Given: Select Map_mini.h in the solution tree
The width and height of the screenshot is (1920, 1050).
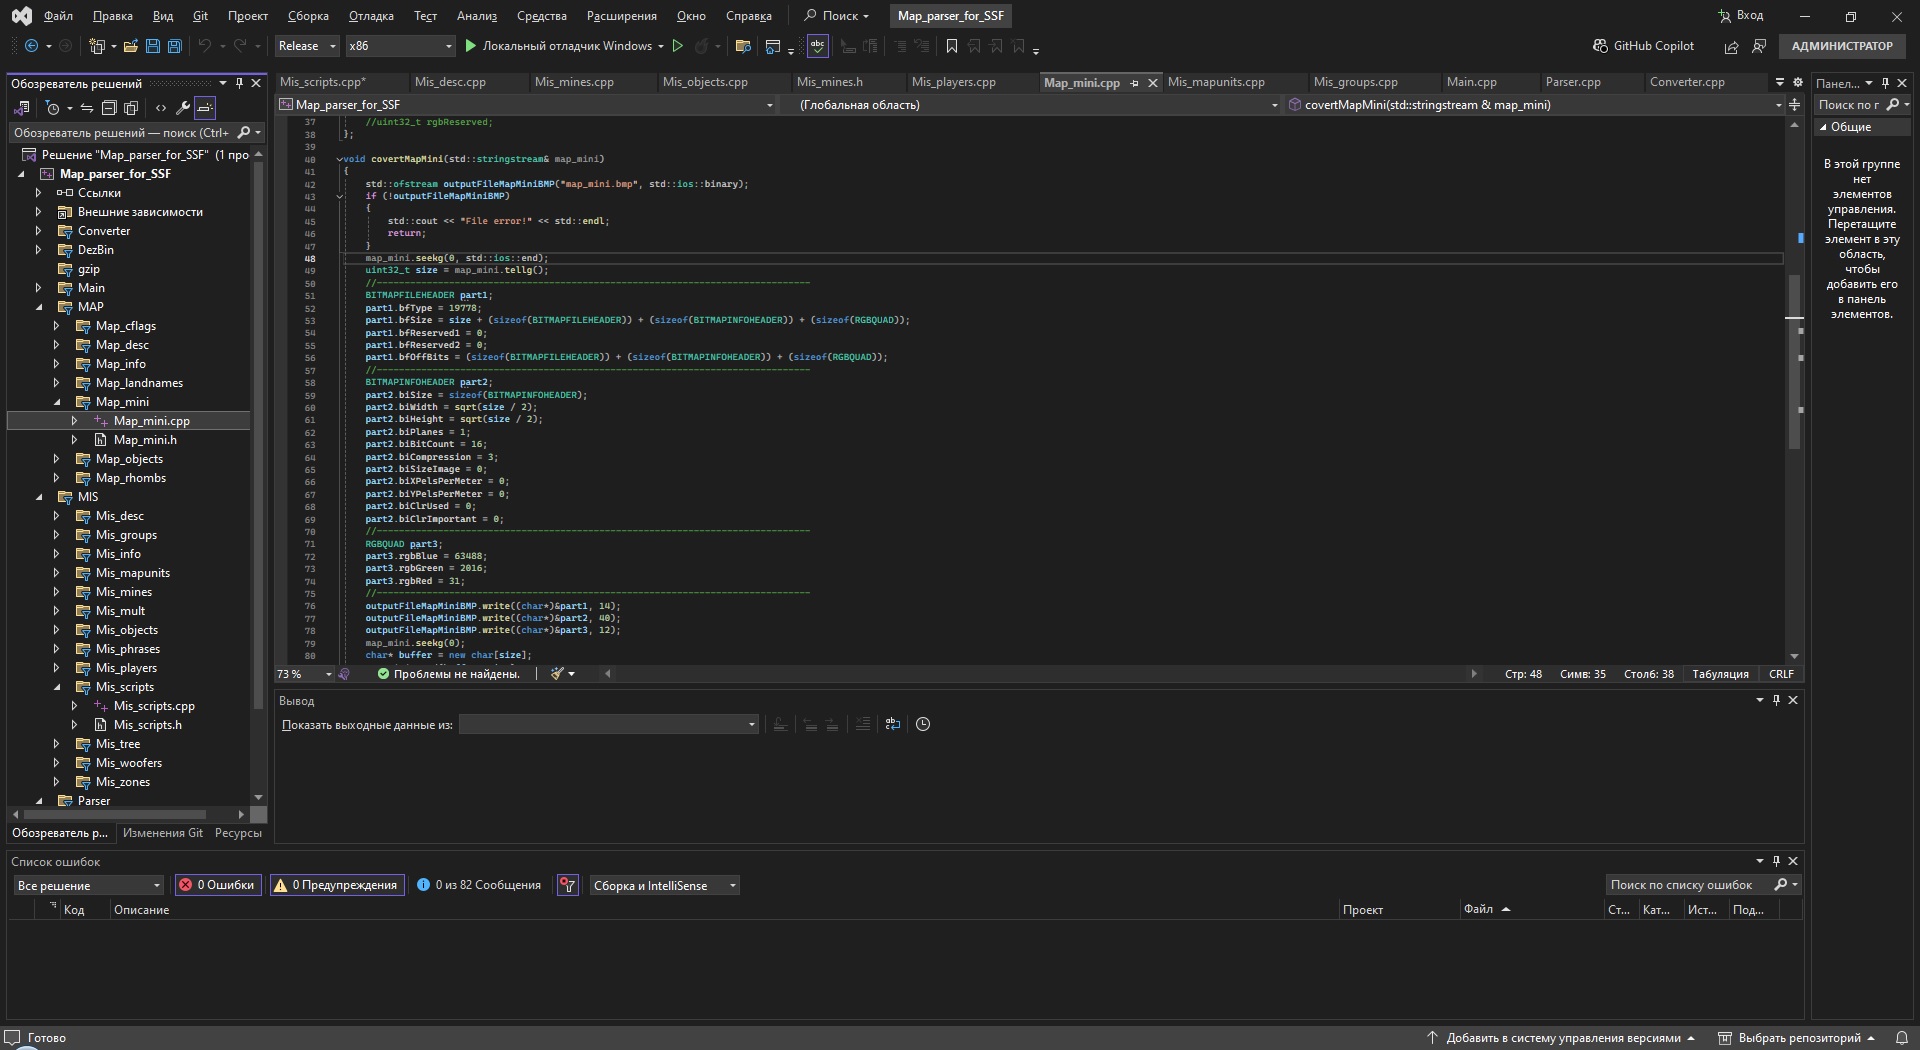Looking at the screenshot, I should pos(145,440).
